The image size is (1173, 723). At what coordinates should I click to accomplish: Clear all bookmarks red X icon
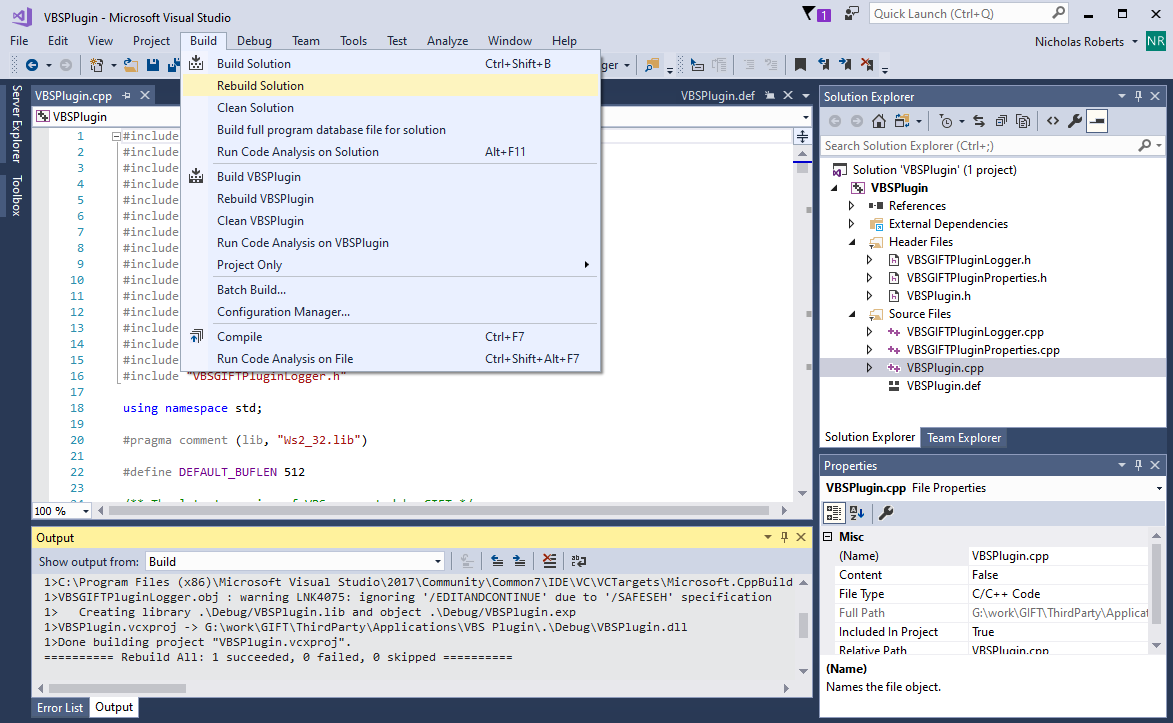click(867, 64)
